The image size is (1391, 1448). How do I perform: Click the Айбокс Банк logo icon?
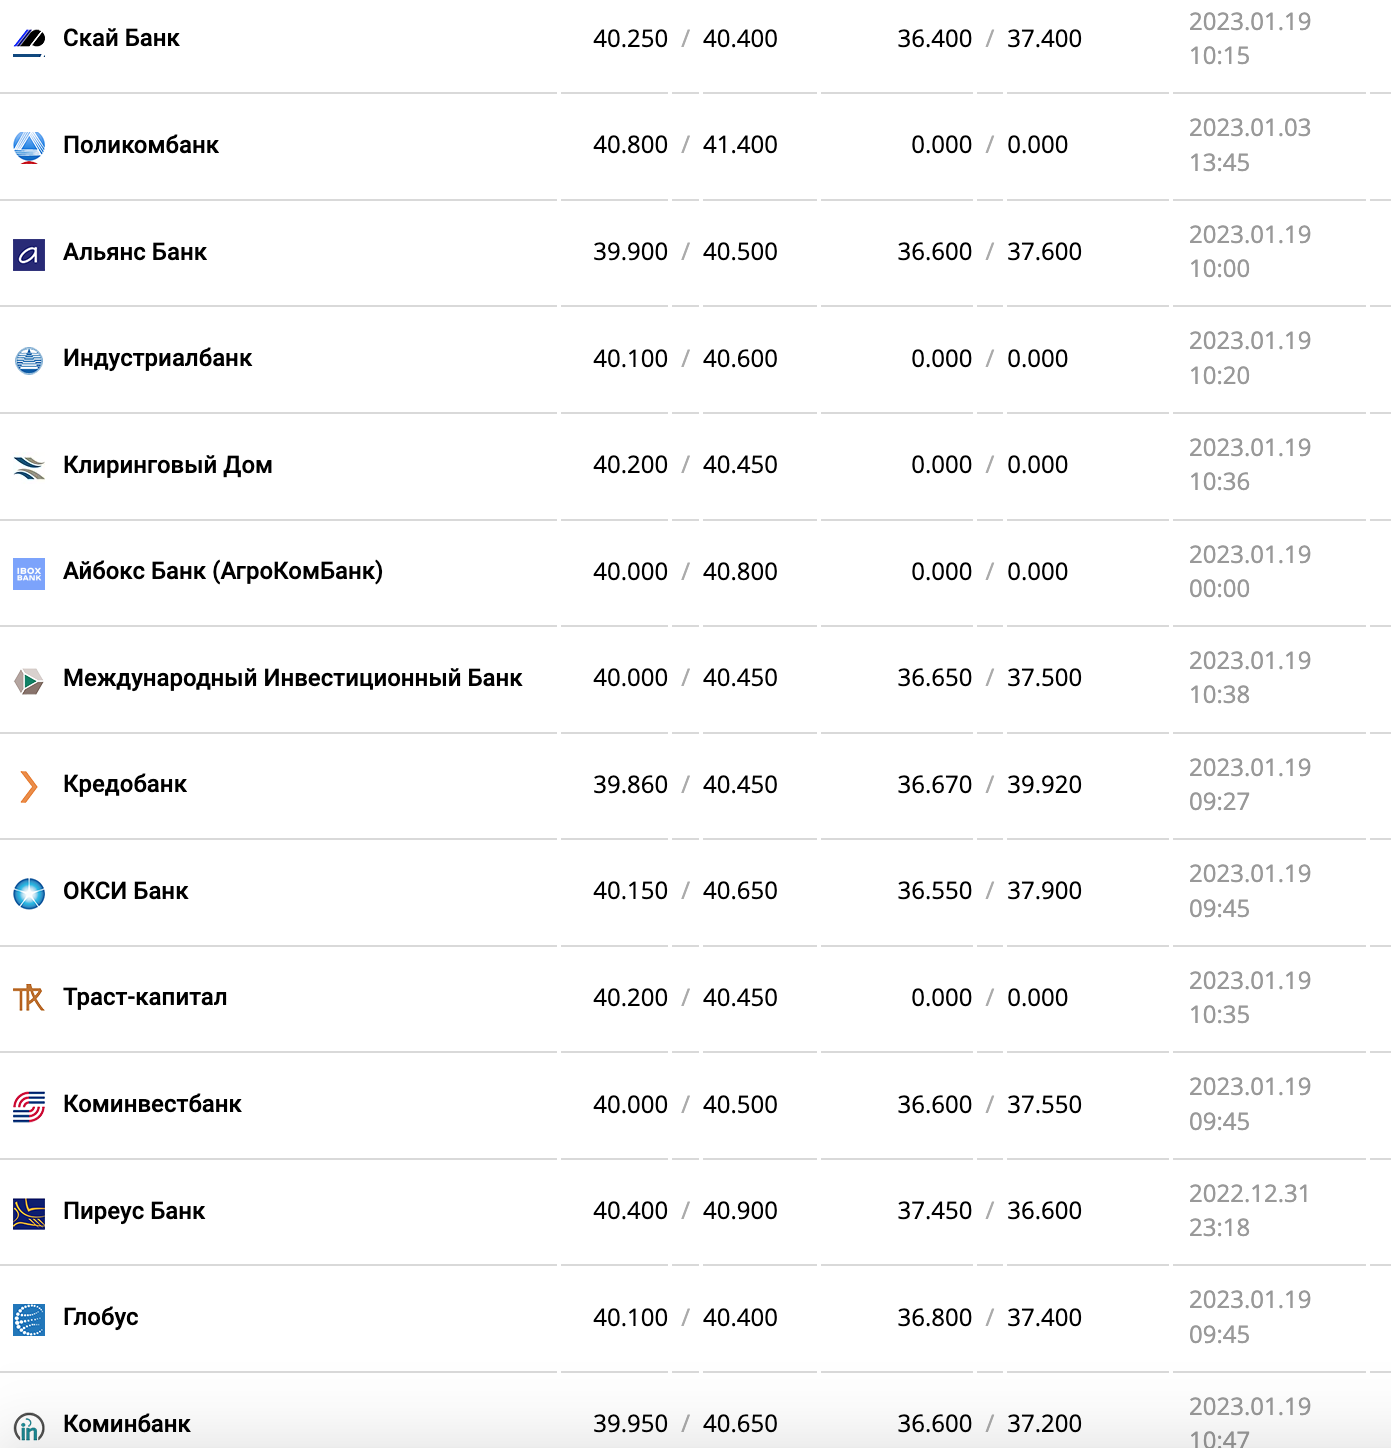(x=29, y=574)
